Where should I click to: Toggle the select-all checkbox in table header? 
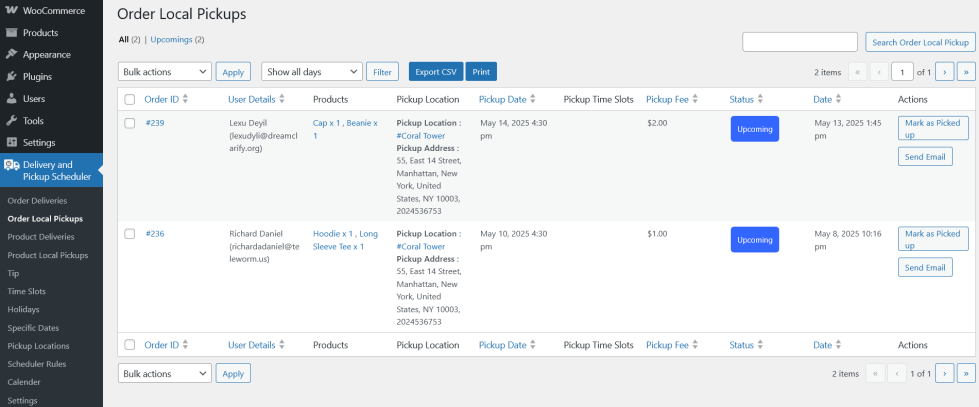[130, 99]
